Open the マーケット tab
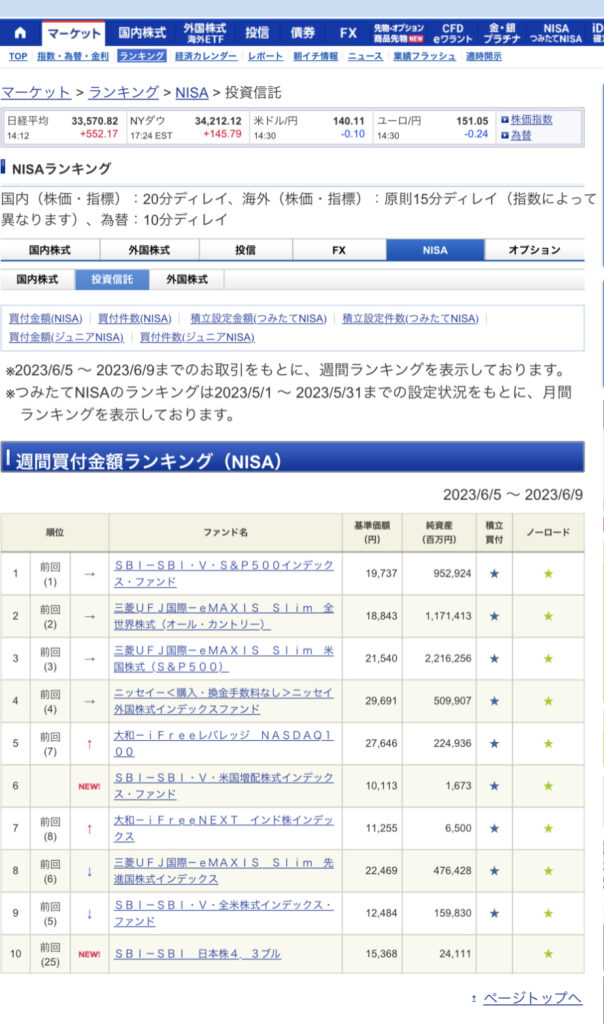Viewport: 604px width, 1024px height. (74, 33)
